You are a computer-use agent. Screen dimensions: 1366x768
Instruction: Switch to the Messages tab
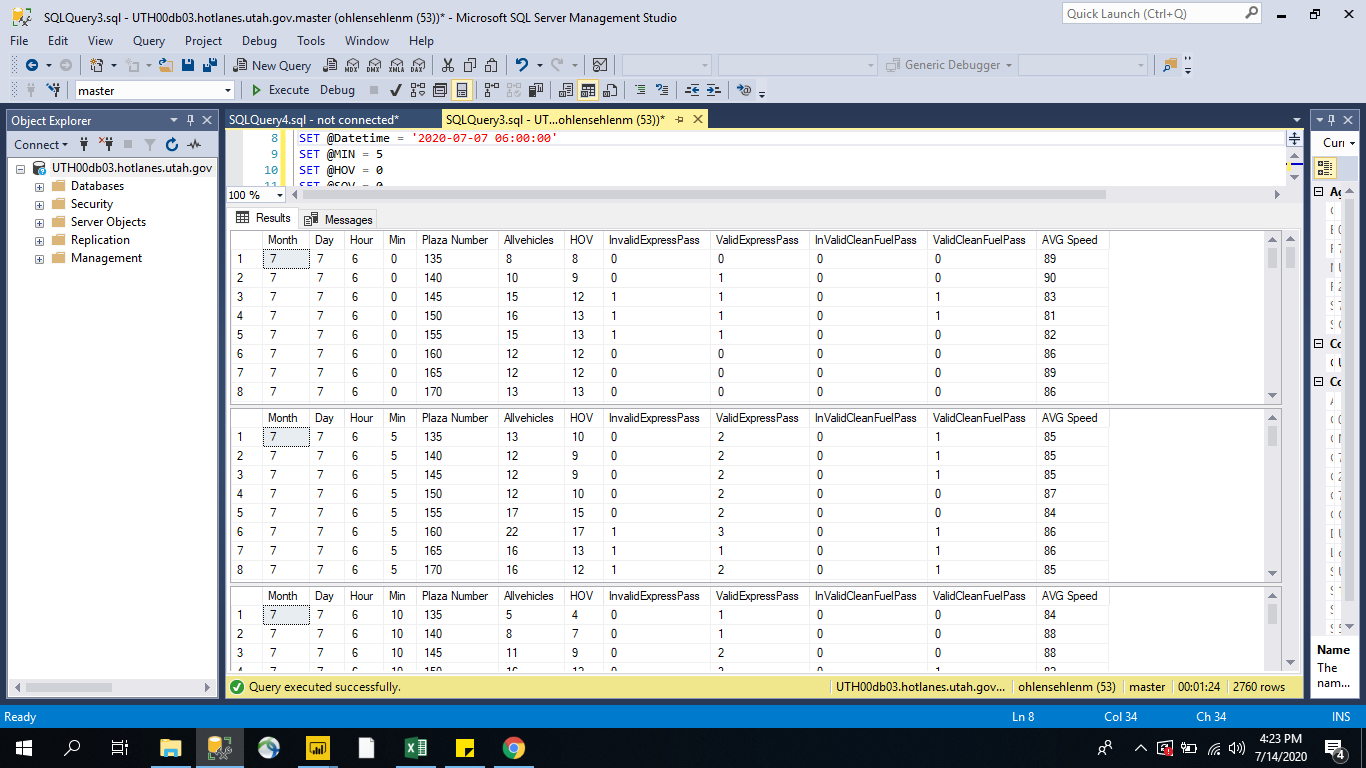click(339, 219)
